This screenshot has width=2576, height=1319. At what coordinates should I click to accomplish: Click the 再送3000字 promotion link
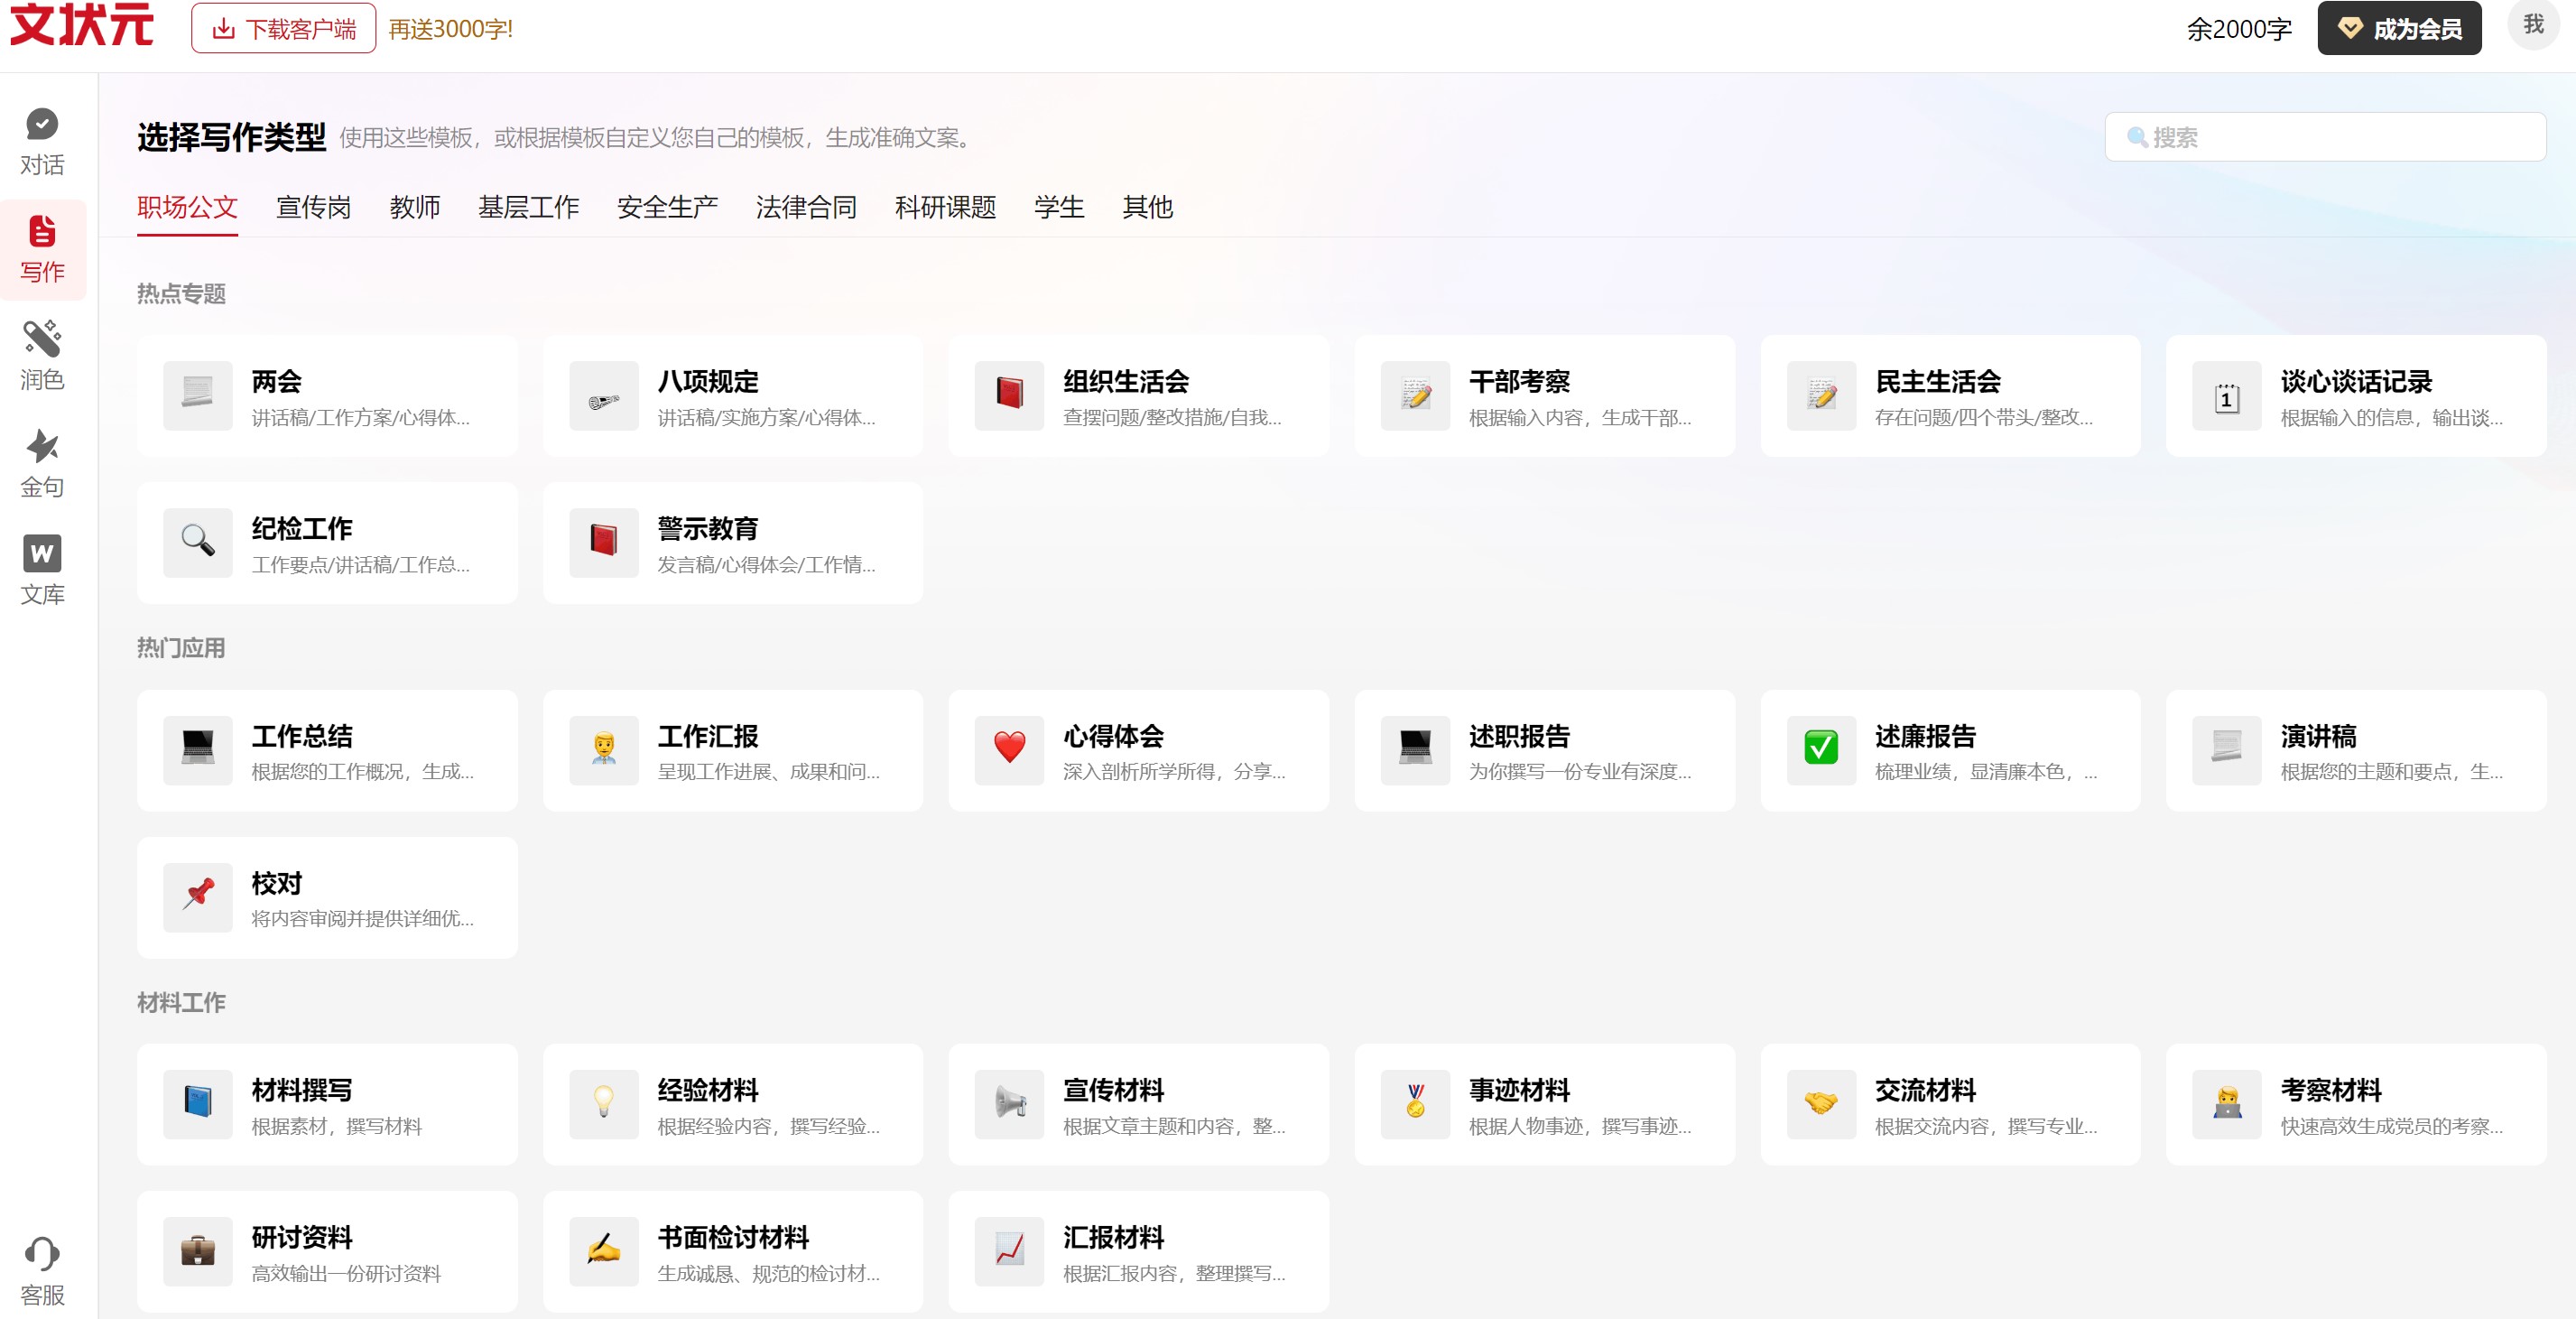point(450,29)
